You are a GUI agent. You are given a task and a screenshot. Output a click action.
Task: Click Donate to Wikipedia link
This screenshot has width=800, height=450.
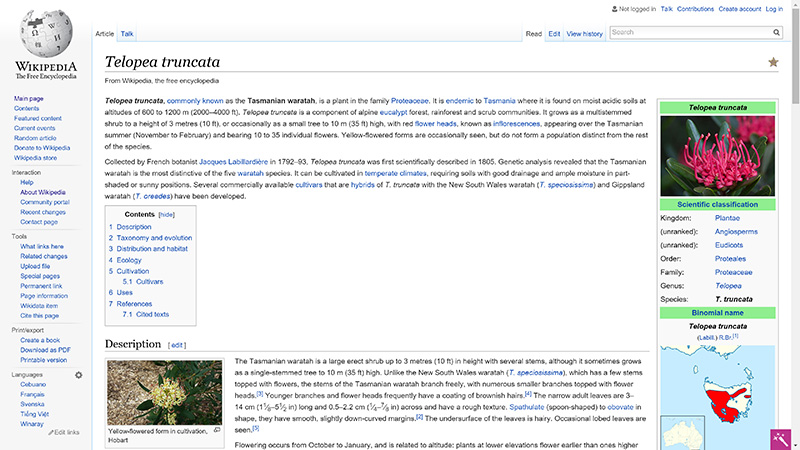coord(42,148)
